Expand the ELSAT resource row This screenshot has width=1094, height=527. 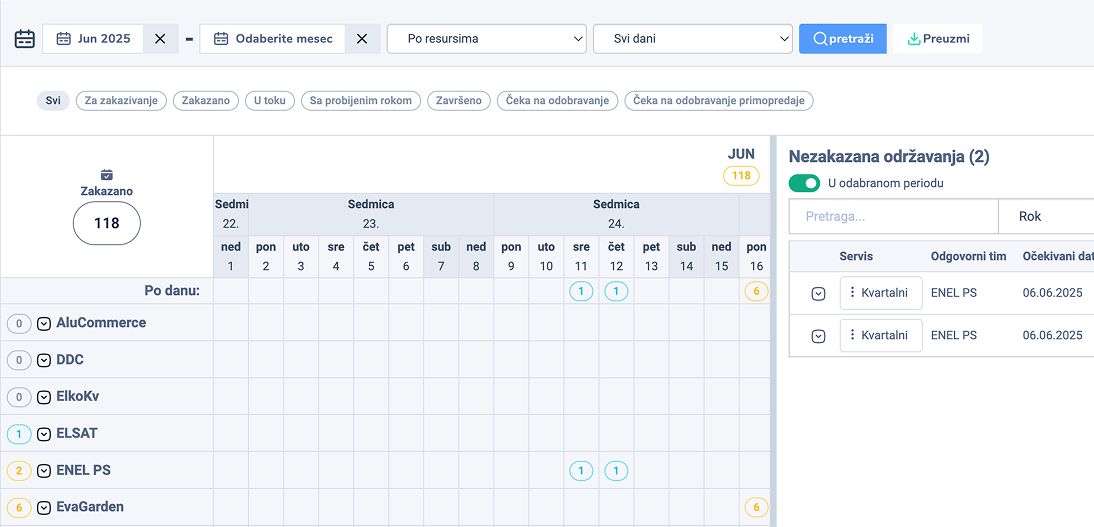pyautogui.click(x=44, y=433)
